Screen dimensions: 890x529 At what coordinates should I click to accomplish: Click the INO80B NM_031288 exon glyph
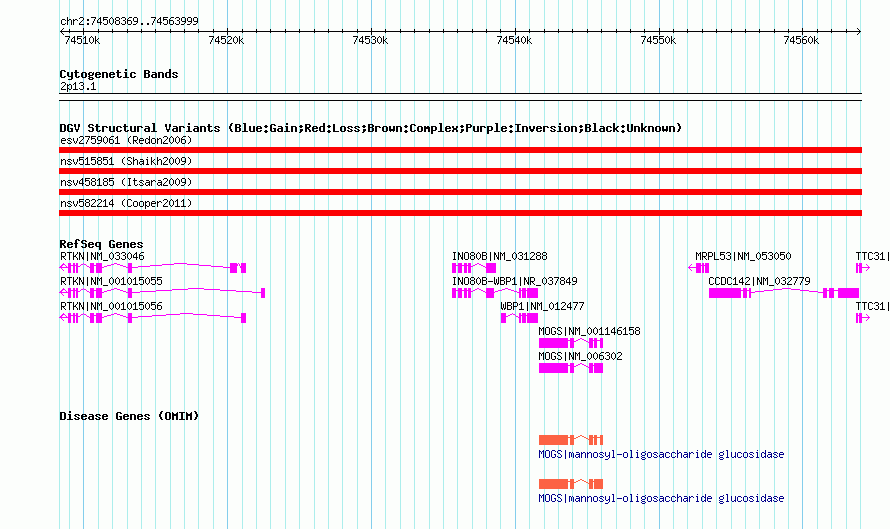point(474,268)
